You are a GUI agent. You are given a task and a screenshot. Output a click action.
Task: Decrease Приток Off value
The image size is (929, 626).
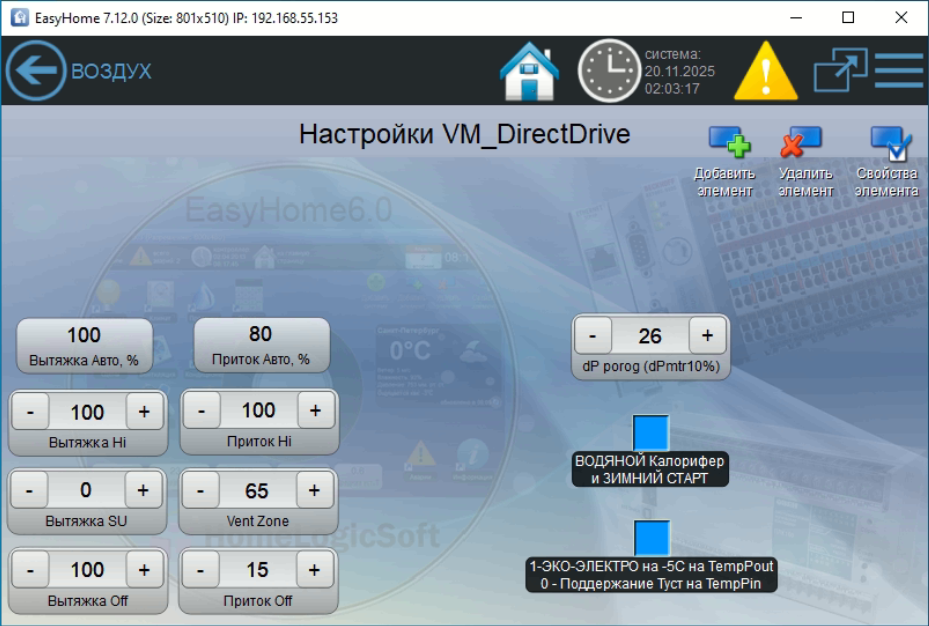click(201, 569)
